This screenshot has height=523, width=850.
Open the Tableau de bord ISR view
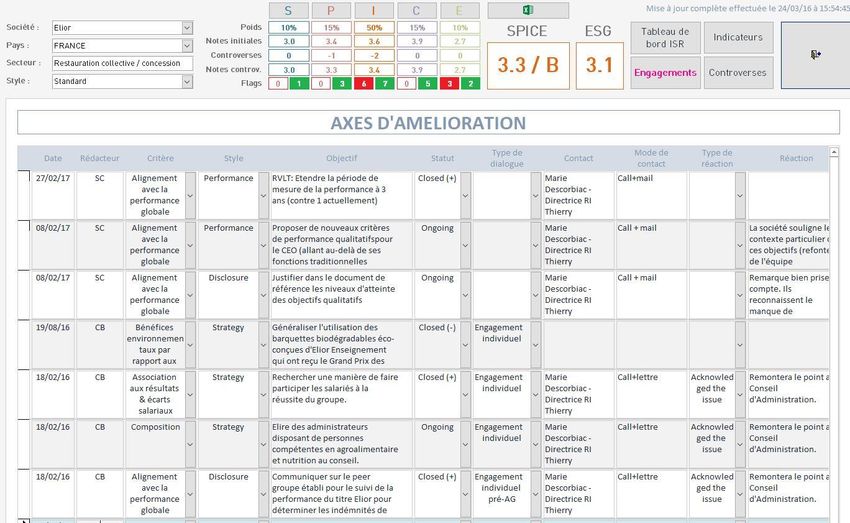click(x=665, y=38)
